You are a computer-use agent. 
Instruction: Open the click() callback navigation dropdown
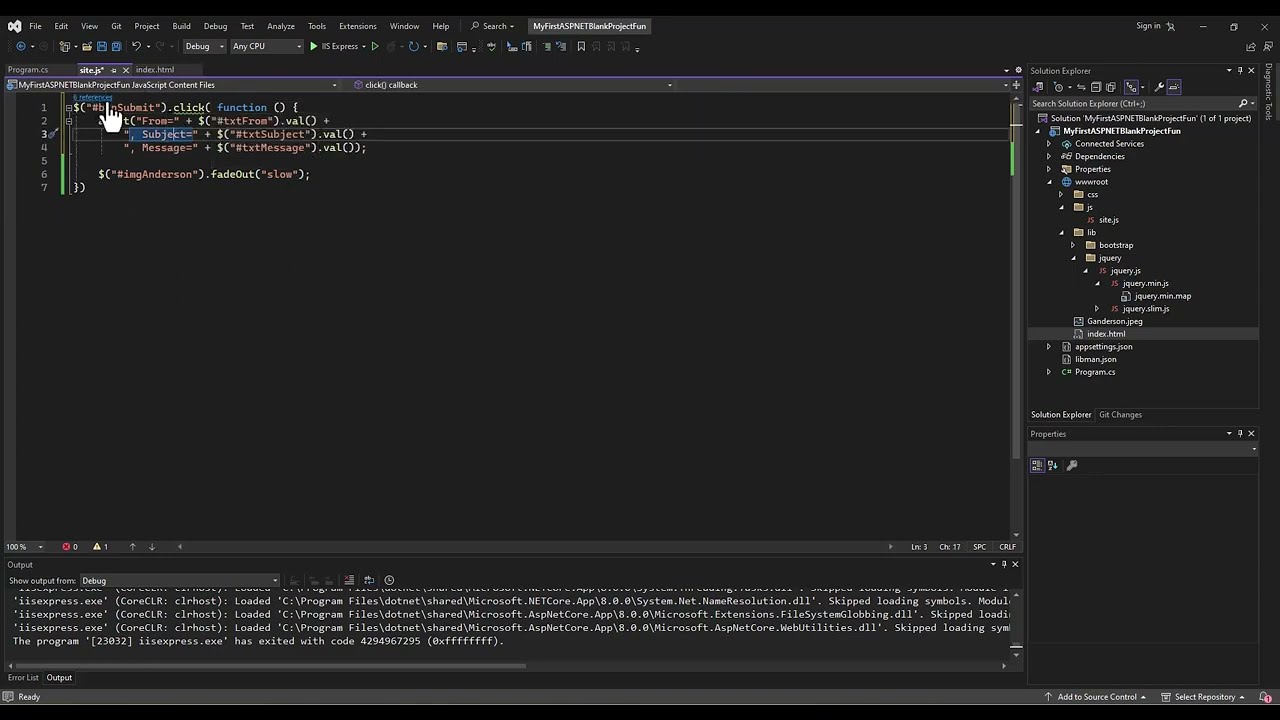[513, 85]
